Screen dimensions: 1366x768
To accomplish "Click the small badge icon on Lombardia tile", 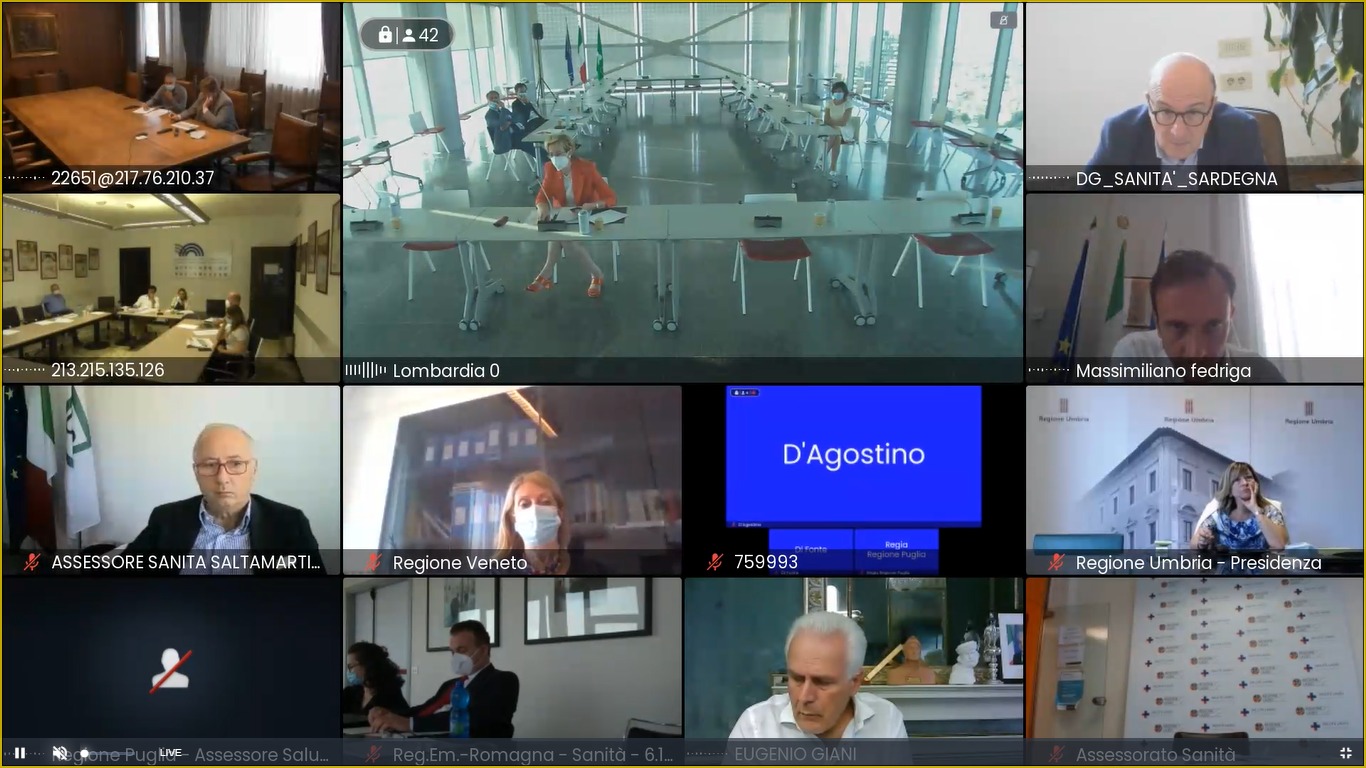I will click(x=1003, y=20).
